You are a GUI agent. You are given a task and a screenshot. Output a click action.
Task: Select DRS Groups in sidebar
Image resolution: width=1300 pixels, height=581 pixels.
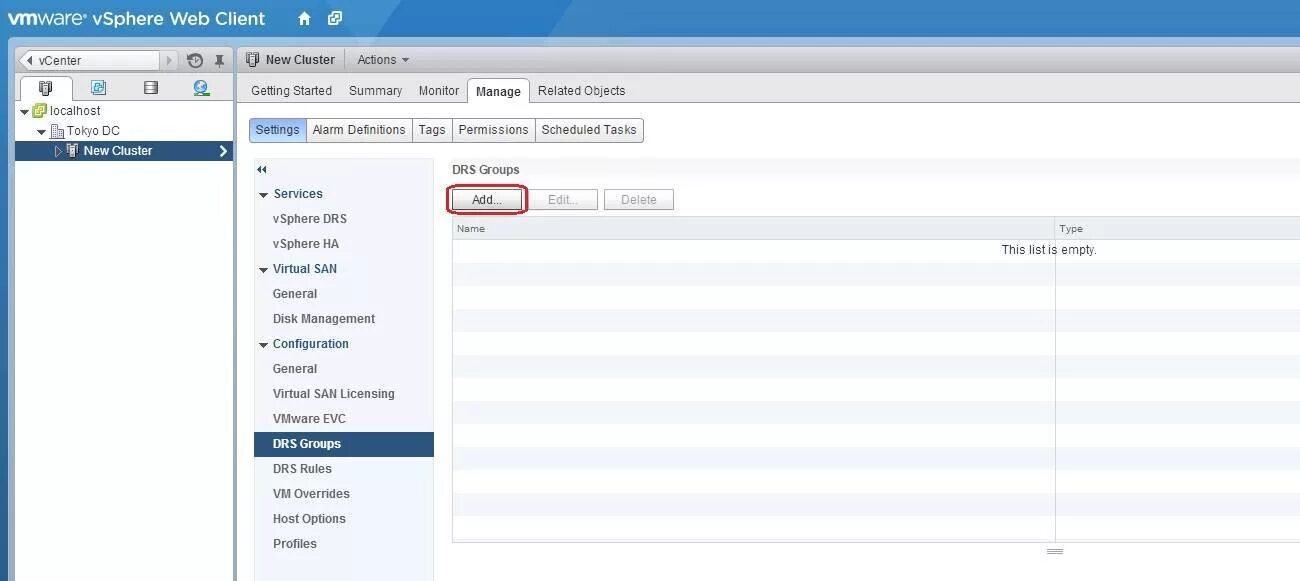click(x=343, y=444)
